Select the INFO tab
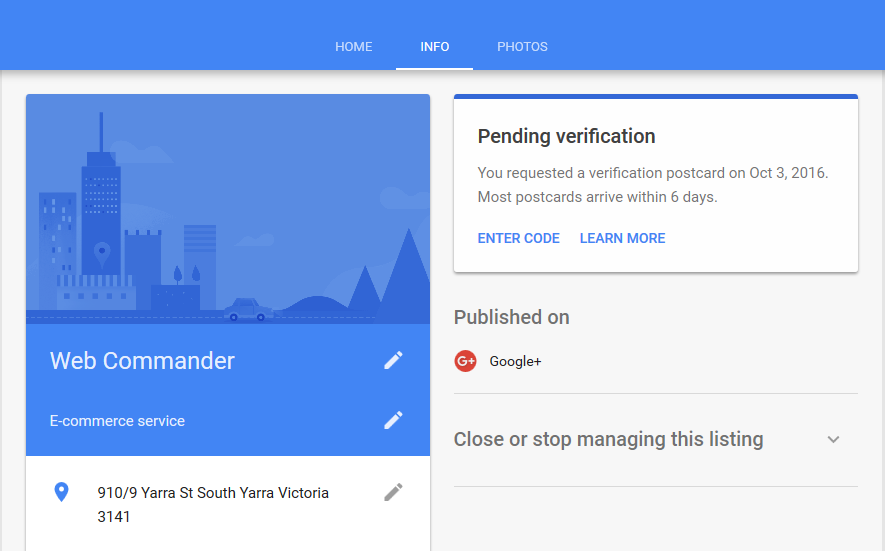Viewport: 885px width, 551px height. (435, 47)
